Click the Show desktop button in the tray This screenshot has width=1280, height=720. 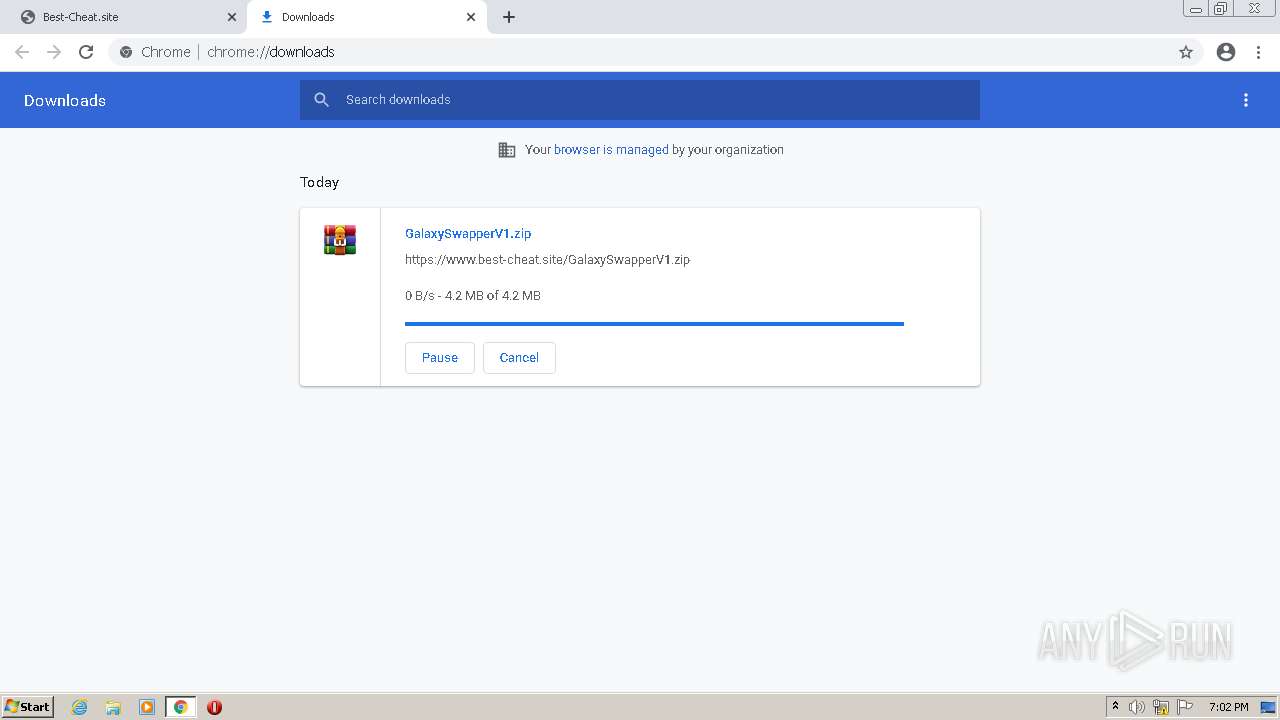(x=1268, y=707)
